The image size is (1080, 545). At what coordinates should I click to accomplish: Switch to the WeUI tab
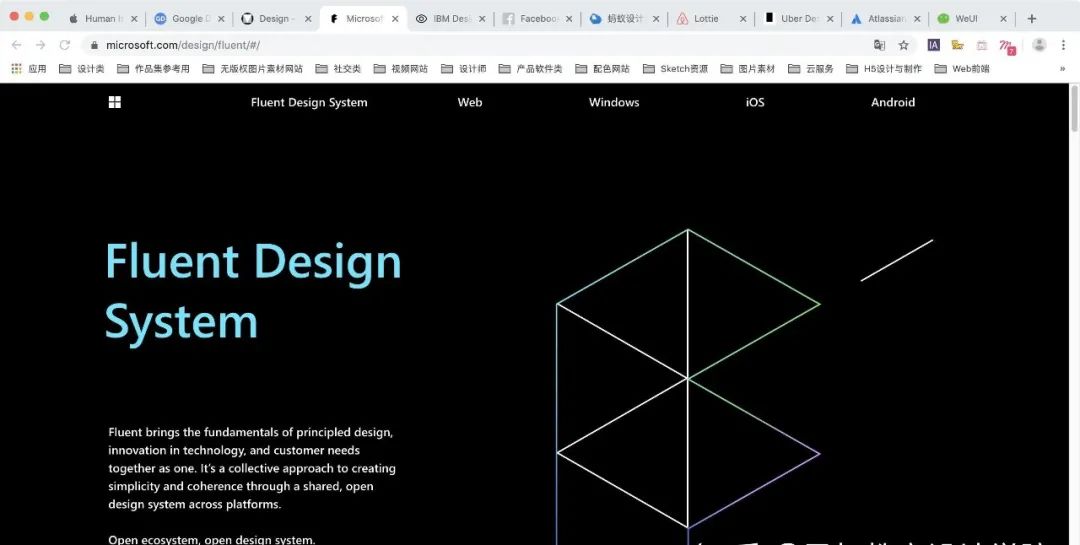click(972, 19)
